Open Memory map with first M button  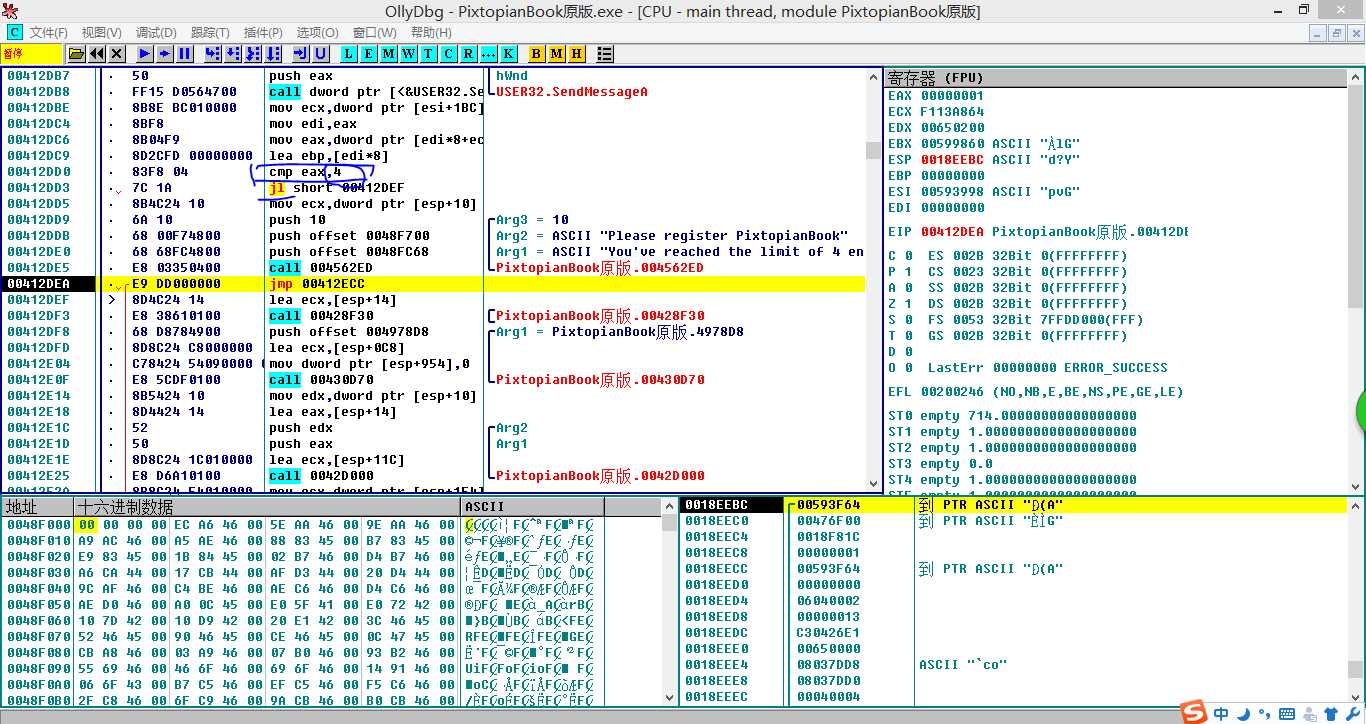389,54
